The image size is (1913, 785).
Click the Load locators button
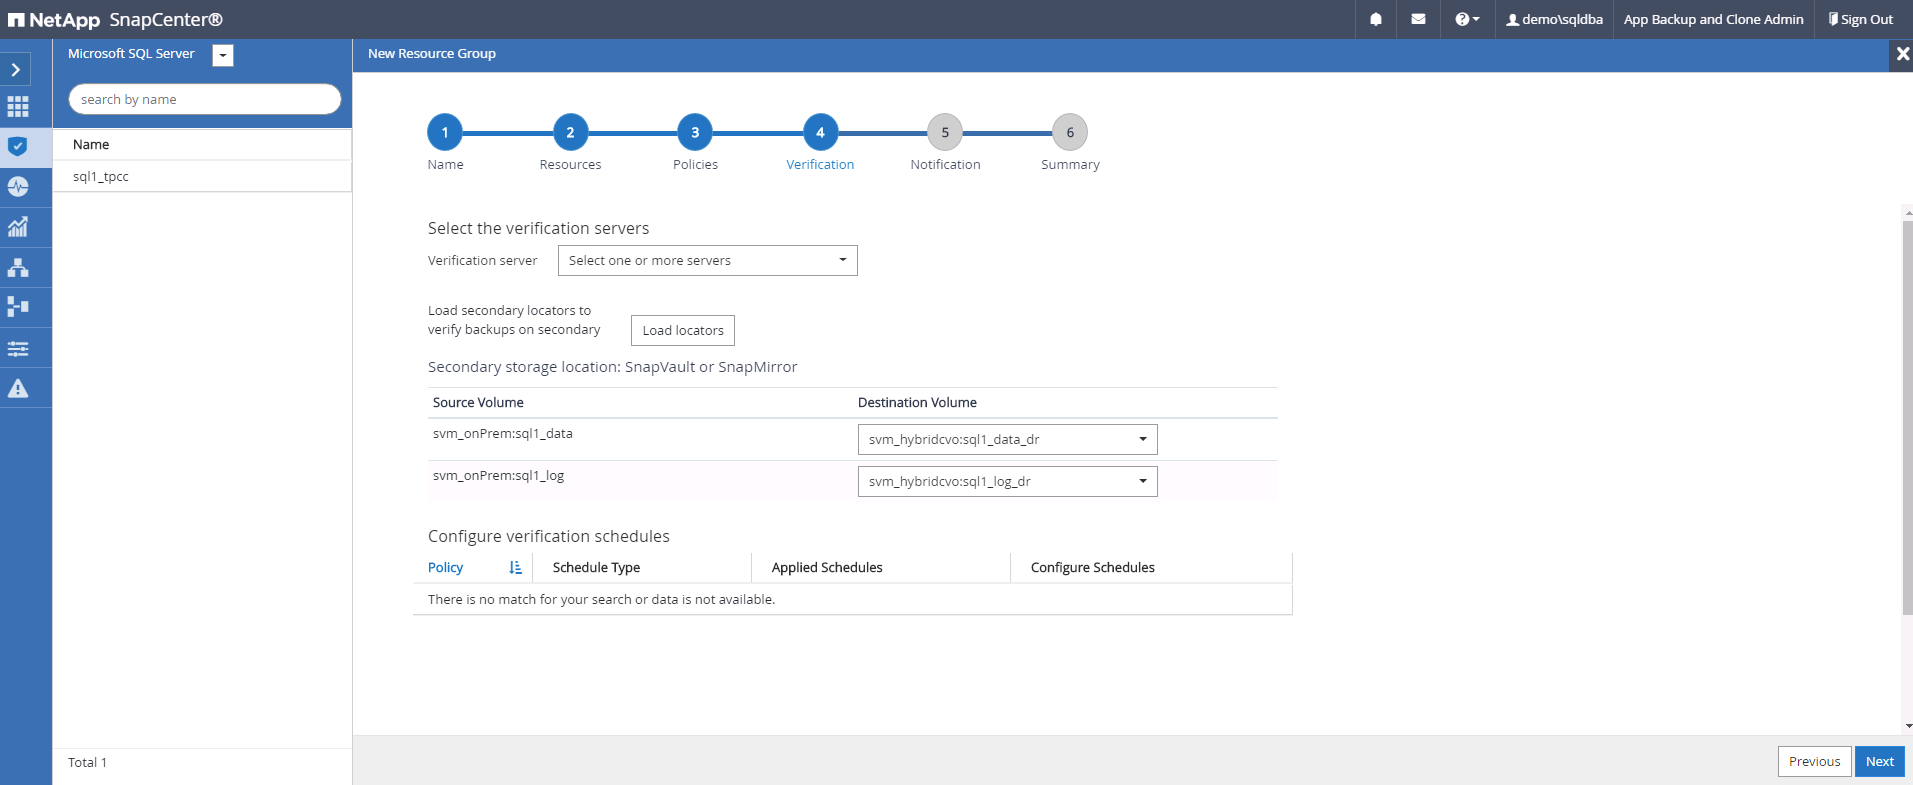click(683, 331)
